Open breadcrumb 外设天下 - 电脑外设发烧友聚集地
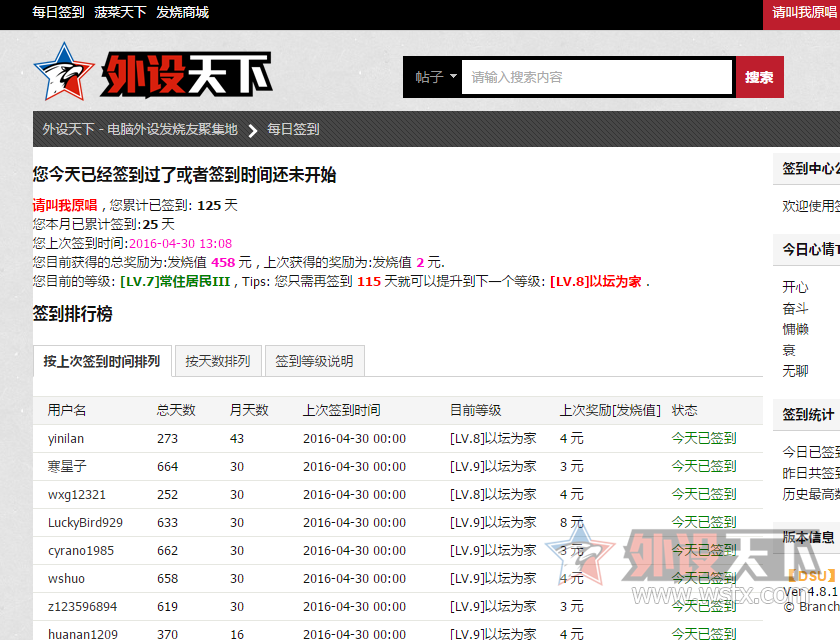Screen dimensions: 840x640 coord(140,129)
